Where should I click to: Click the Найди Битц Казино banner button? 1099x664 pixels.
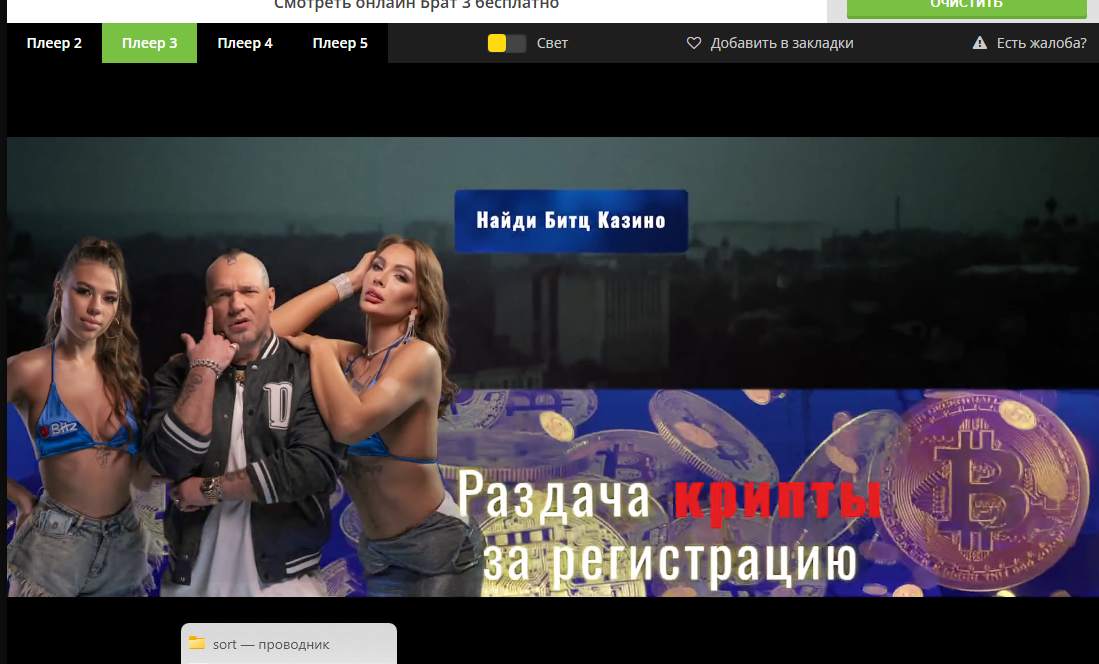pos(571,221)
